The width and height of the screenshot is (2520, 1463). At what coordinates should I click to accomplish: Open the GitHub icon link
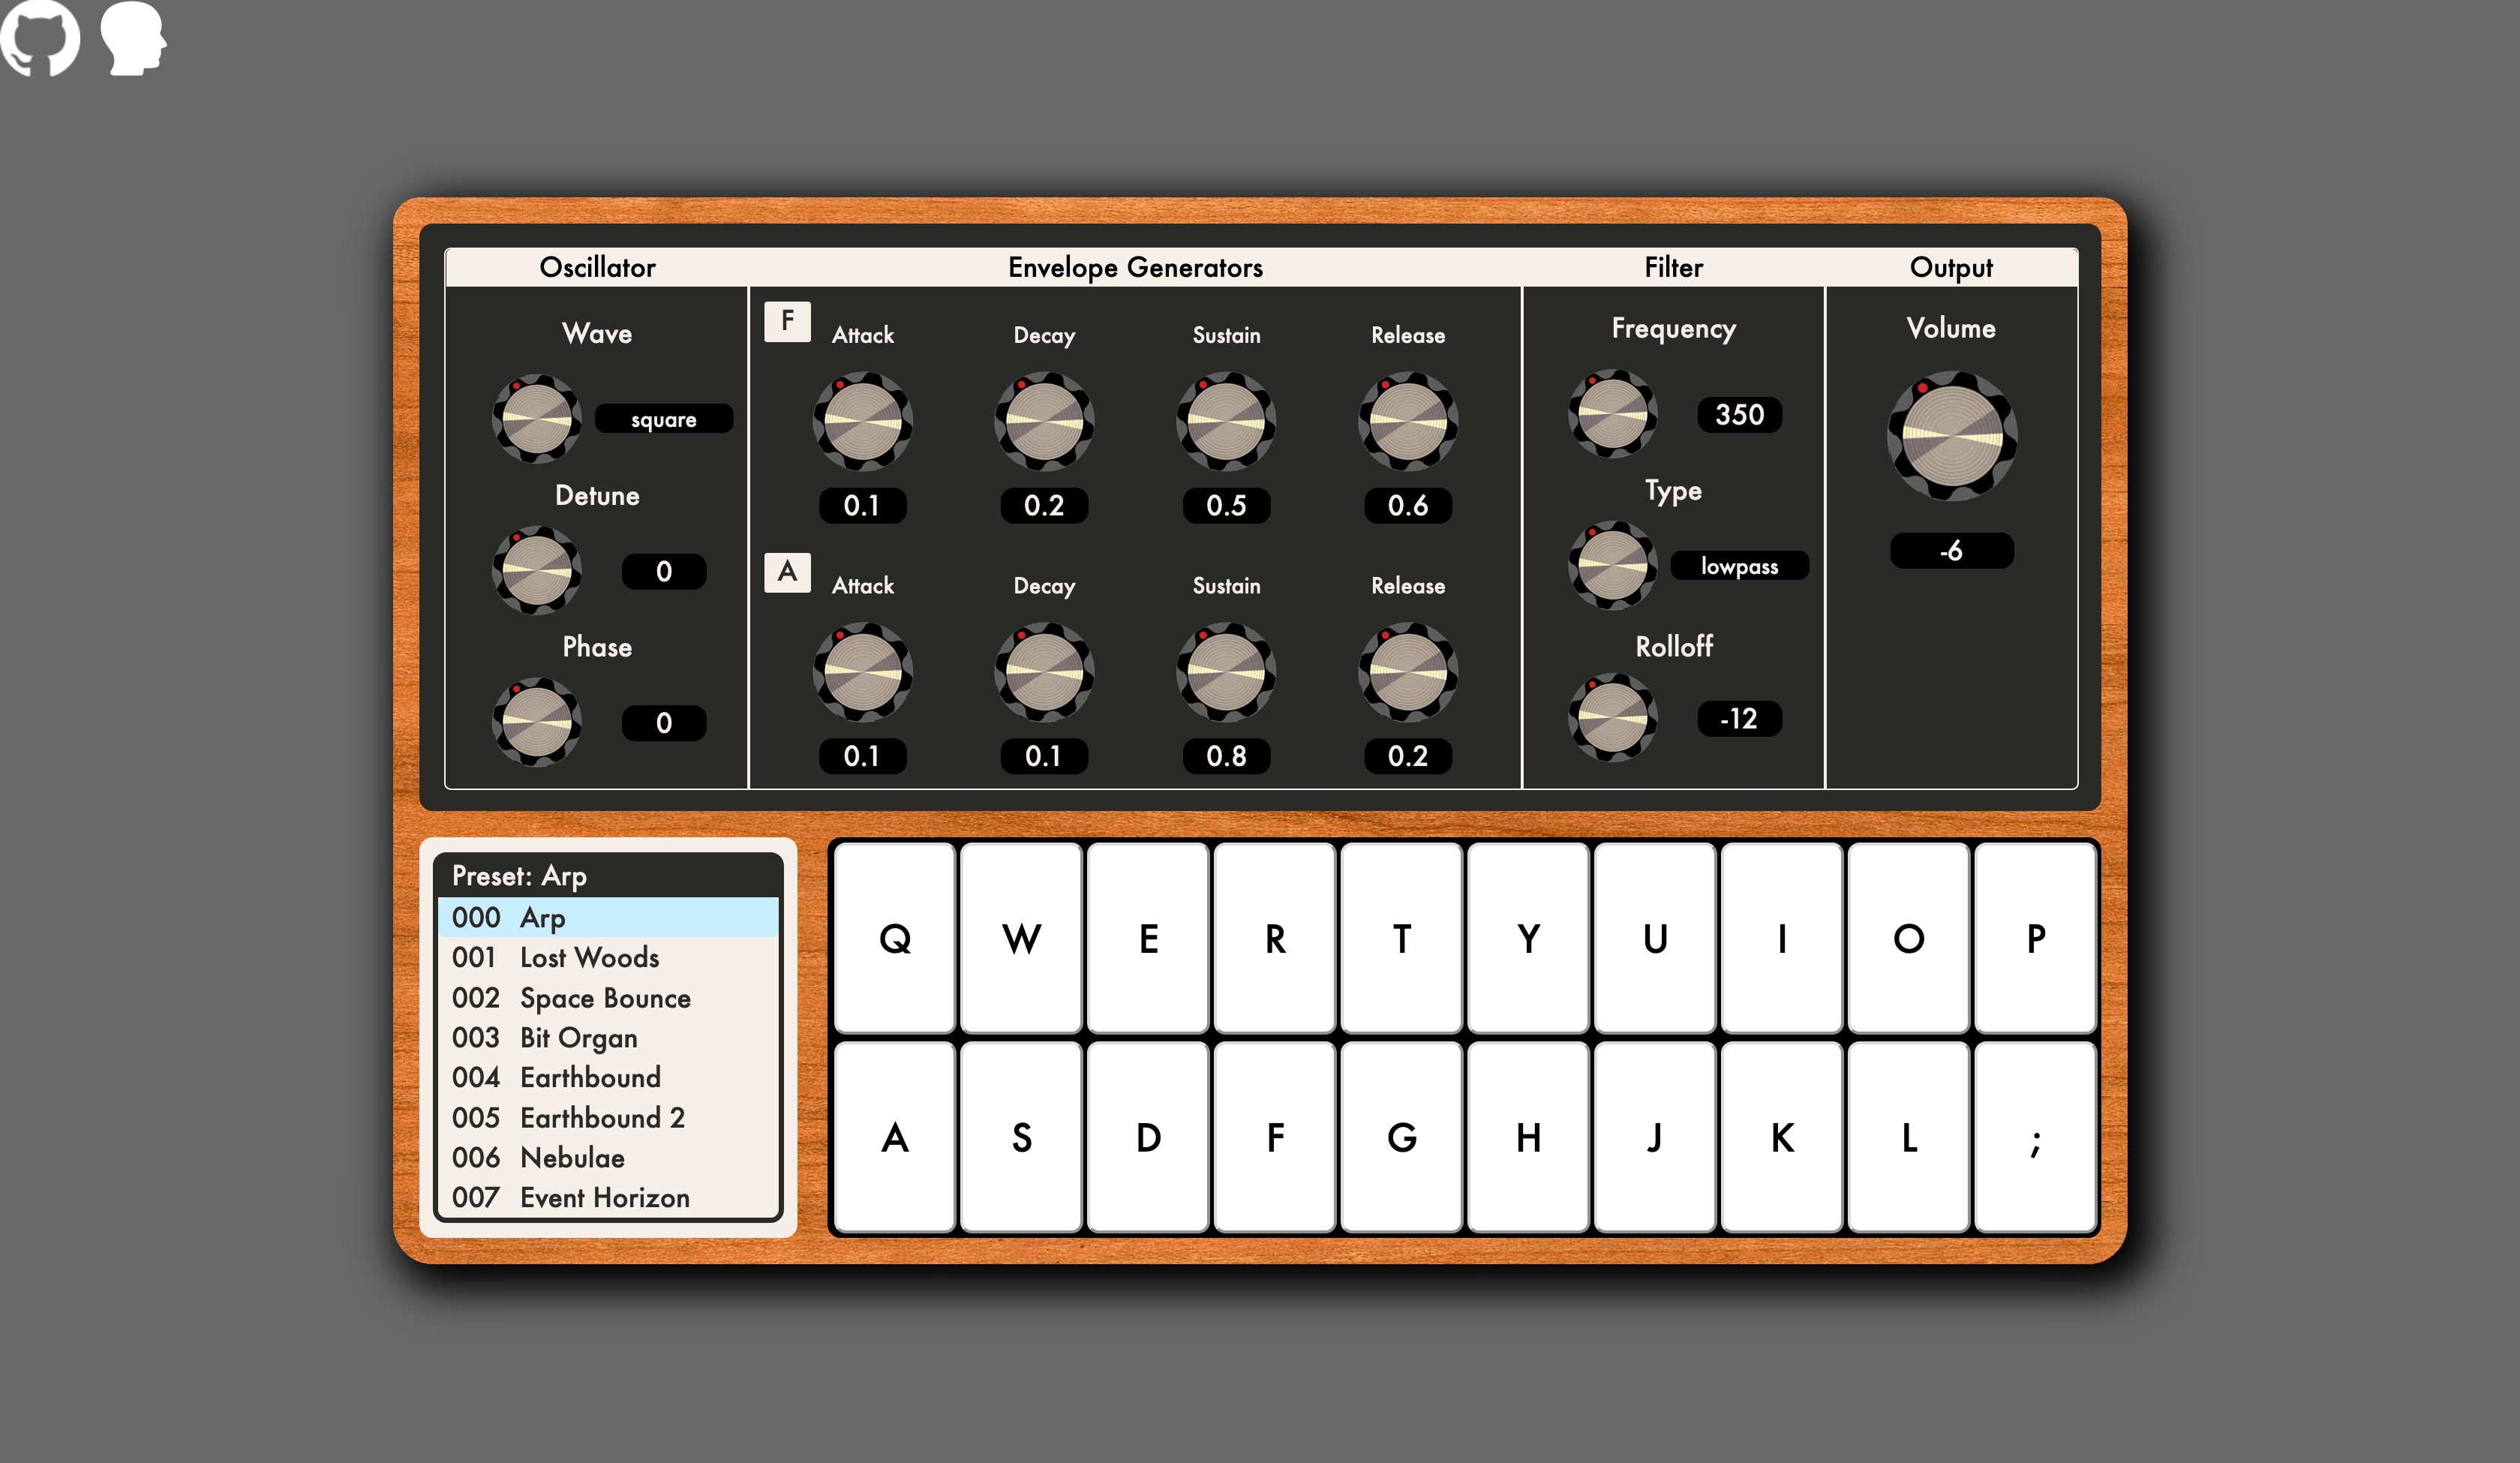(x=40, y=37)
